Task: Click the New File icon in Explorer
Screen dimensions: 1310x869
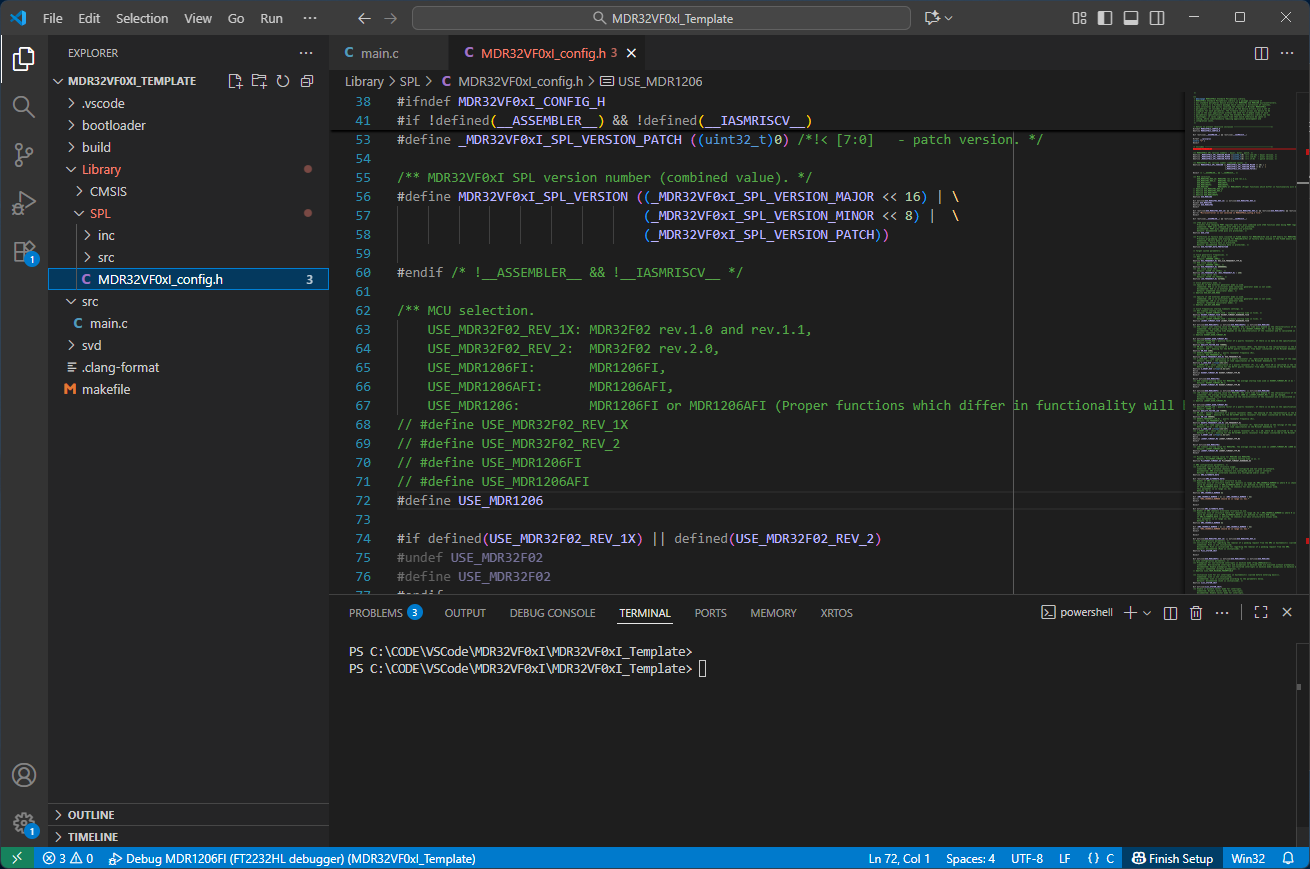Action: coord(235,81)
